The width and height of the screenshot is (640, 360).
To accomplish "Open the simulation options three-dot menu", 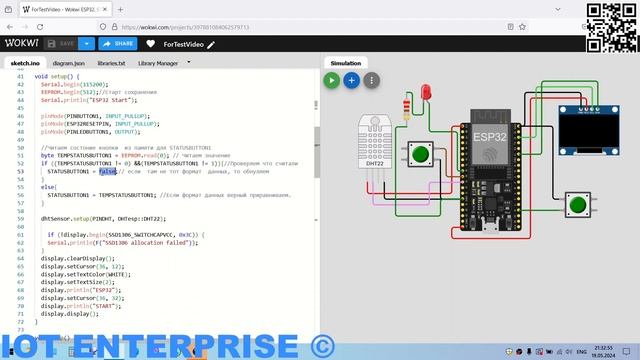I will coord(371,80).
